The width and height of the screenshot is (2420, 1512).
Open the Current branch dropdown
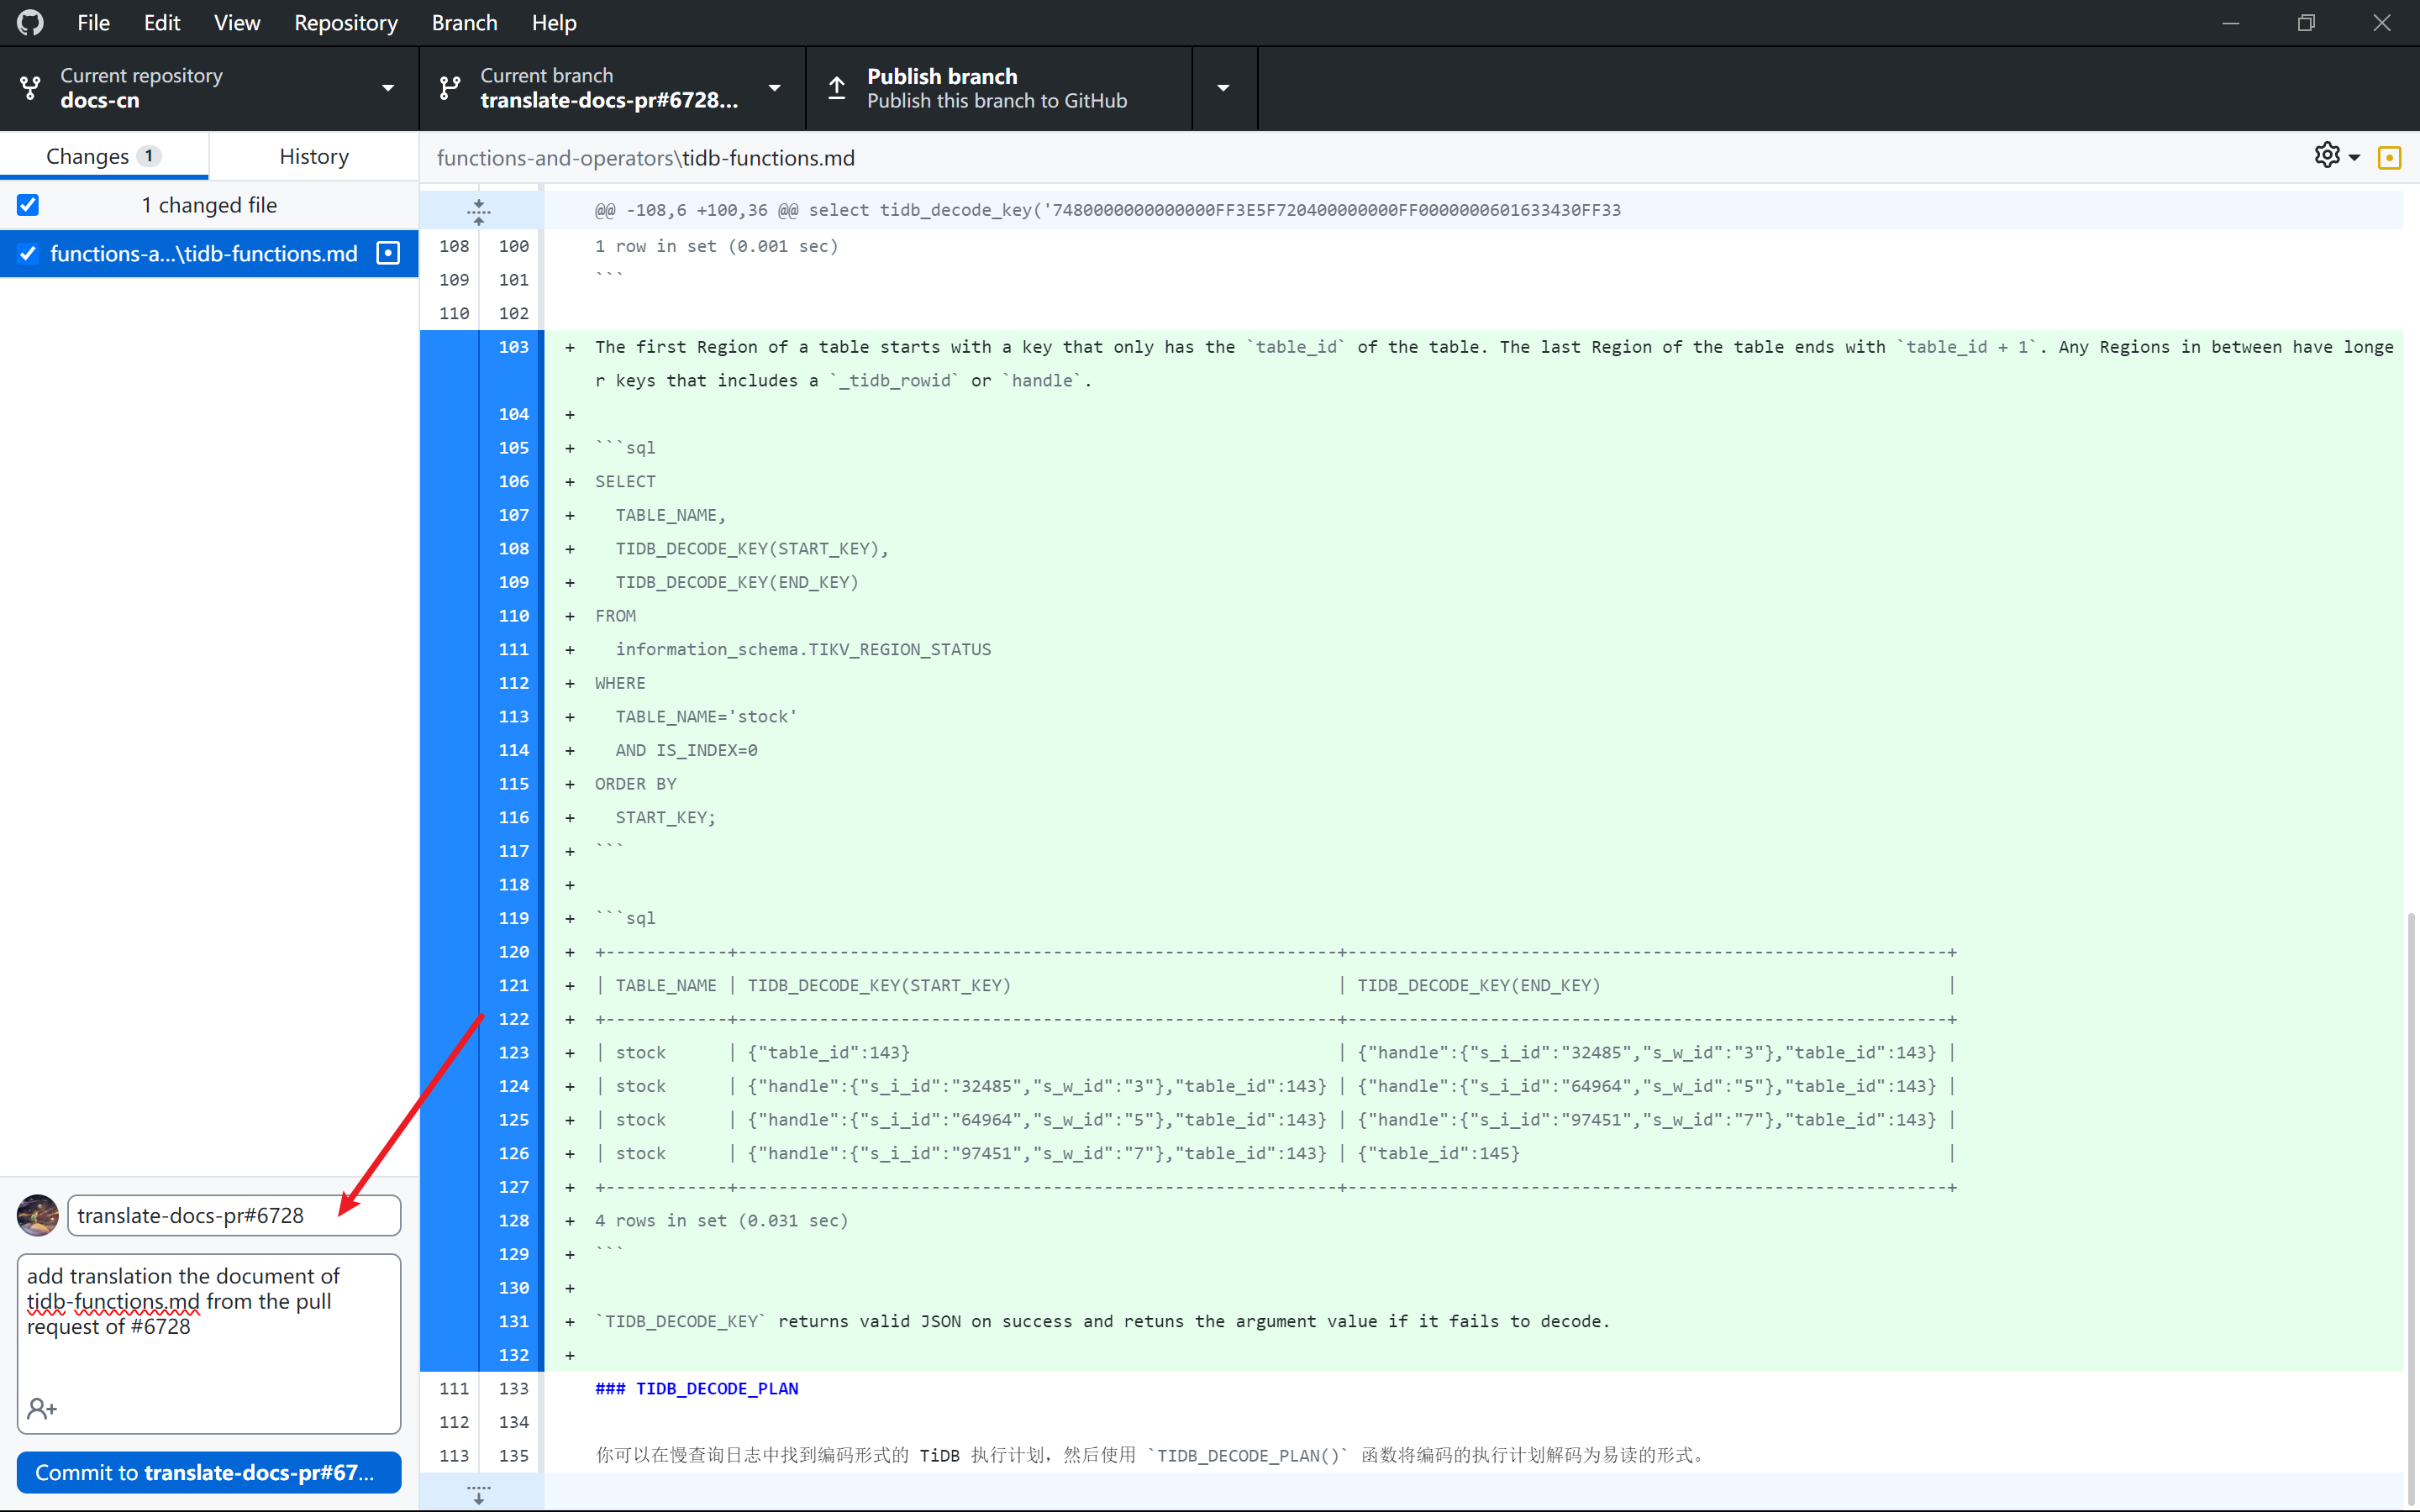tap(611, 88)
